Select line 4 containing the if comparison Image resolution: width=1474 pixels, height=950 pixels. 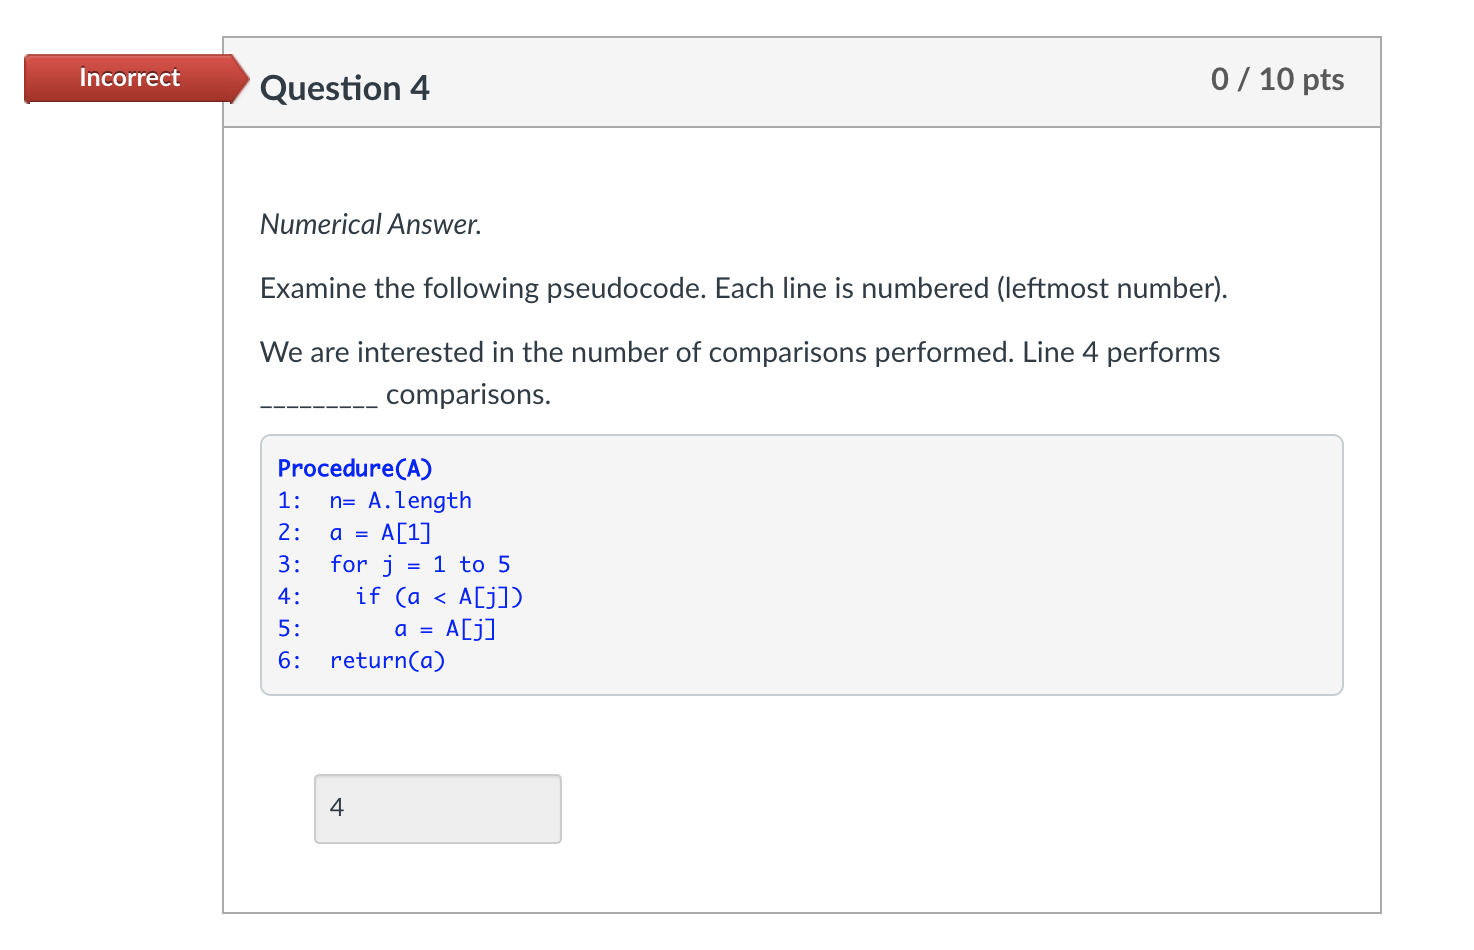point(400,596)
